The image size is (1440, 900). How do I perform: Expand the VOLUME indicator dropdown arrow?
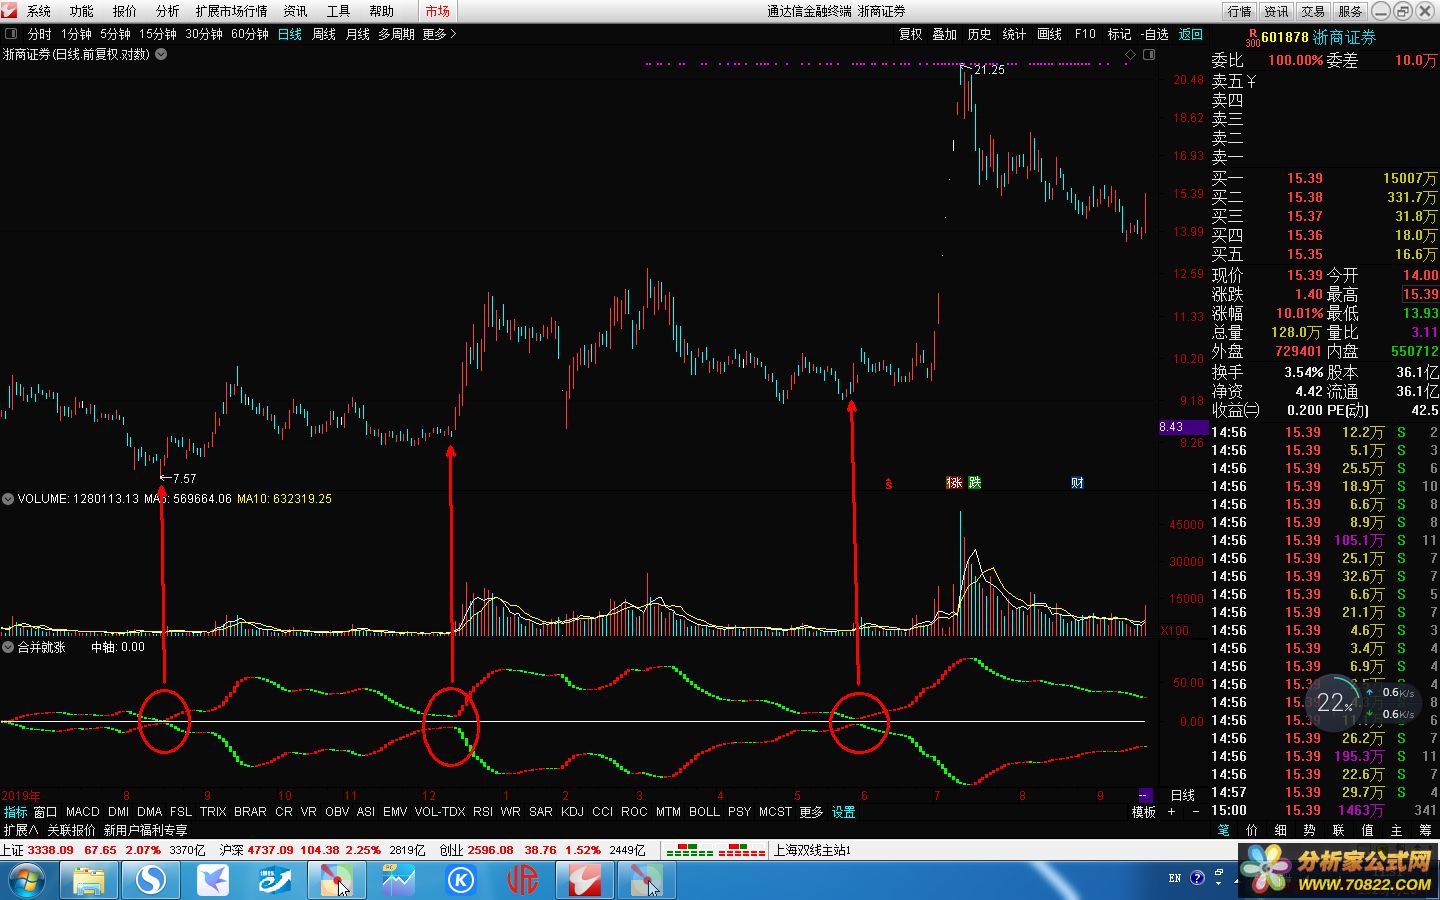coord(8,498)
